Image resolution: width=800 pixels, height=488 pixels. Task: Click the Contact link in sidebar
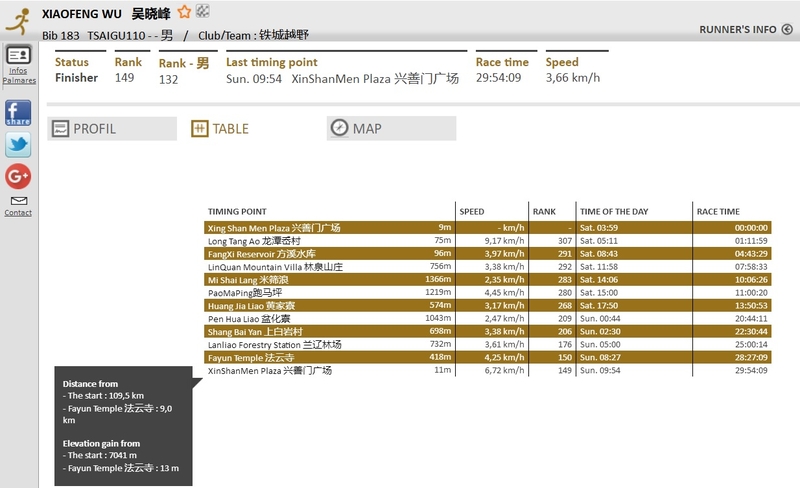tap(18, 213)
